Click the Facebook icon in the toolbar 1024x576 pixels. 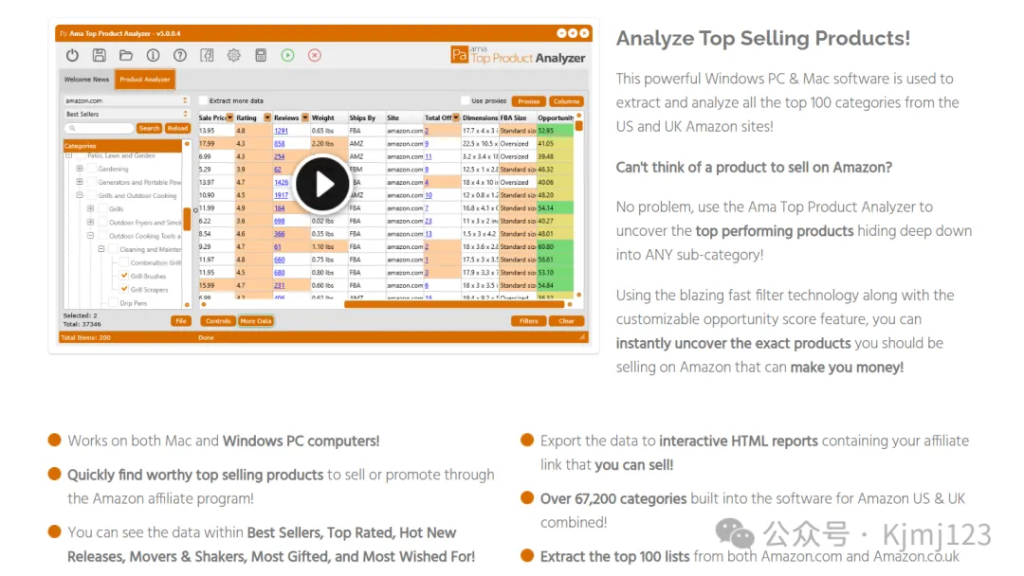207,56
